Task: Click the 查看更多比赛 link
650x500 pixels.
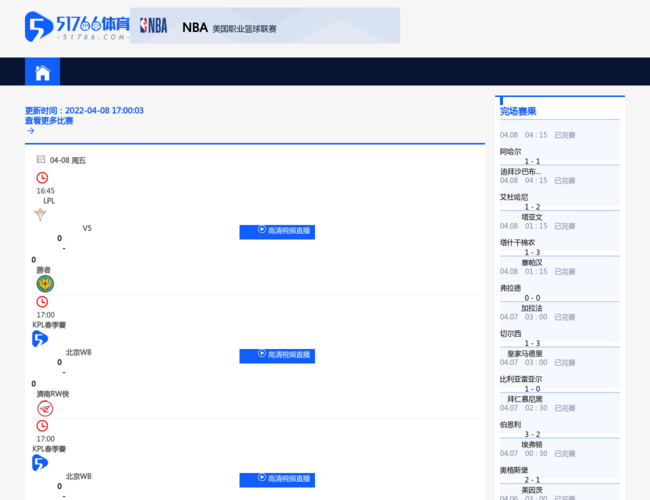Action: tap(49, 121)
